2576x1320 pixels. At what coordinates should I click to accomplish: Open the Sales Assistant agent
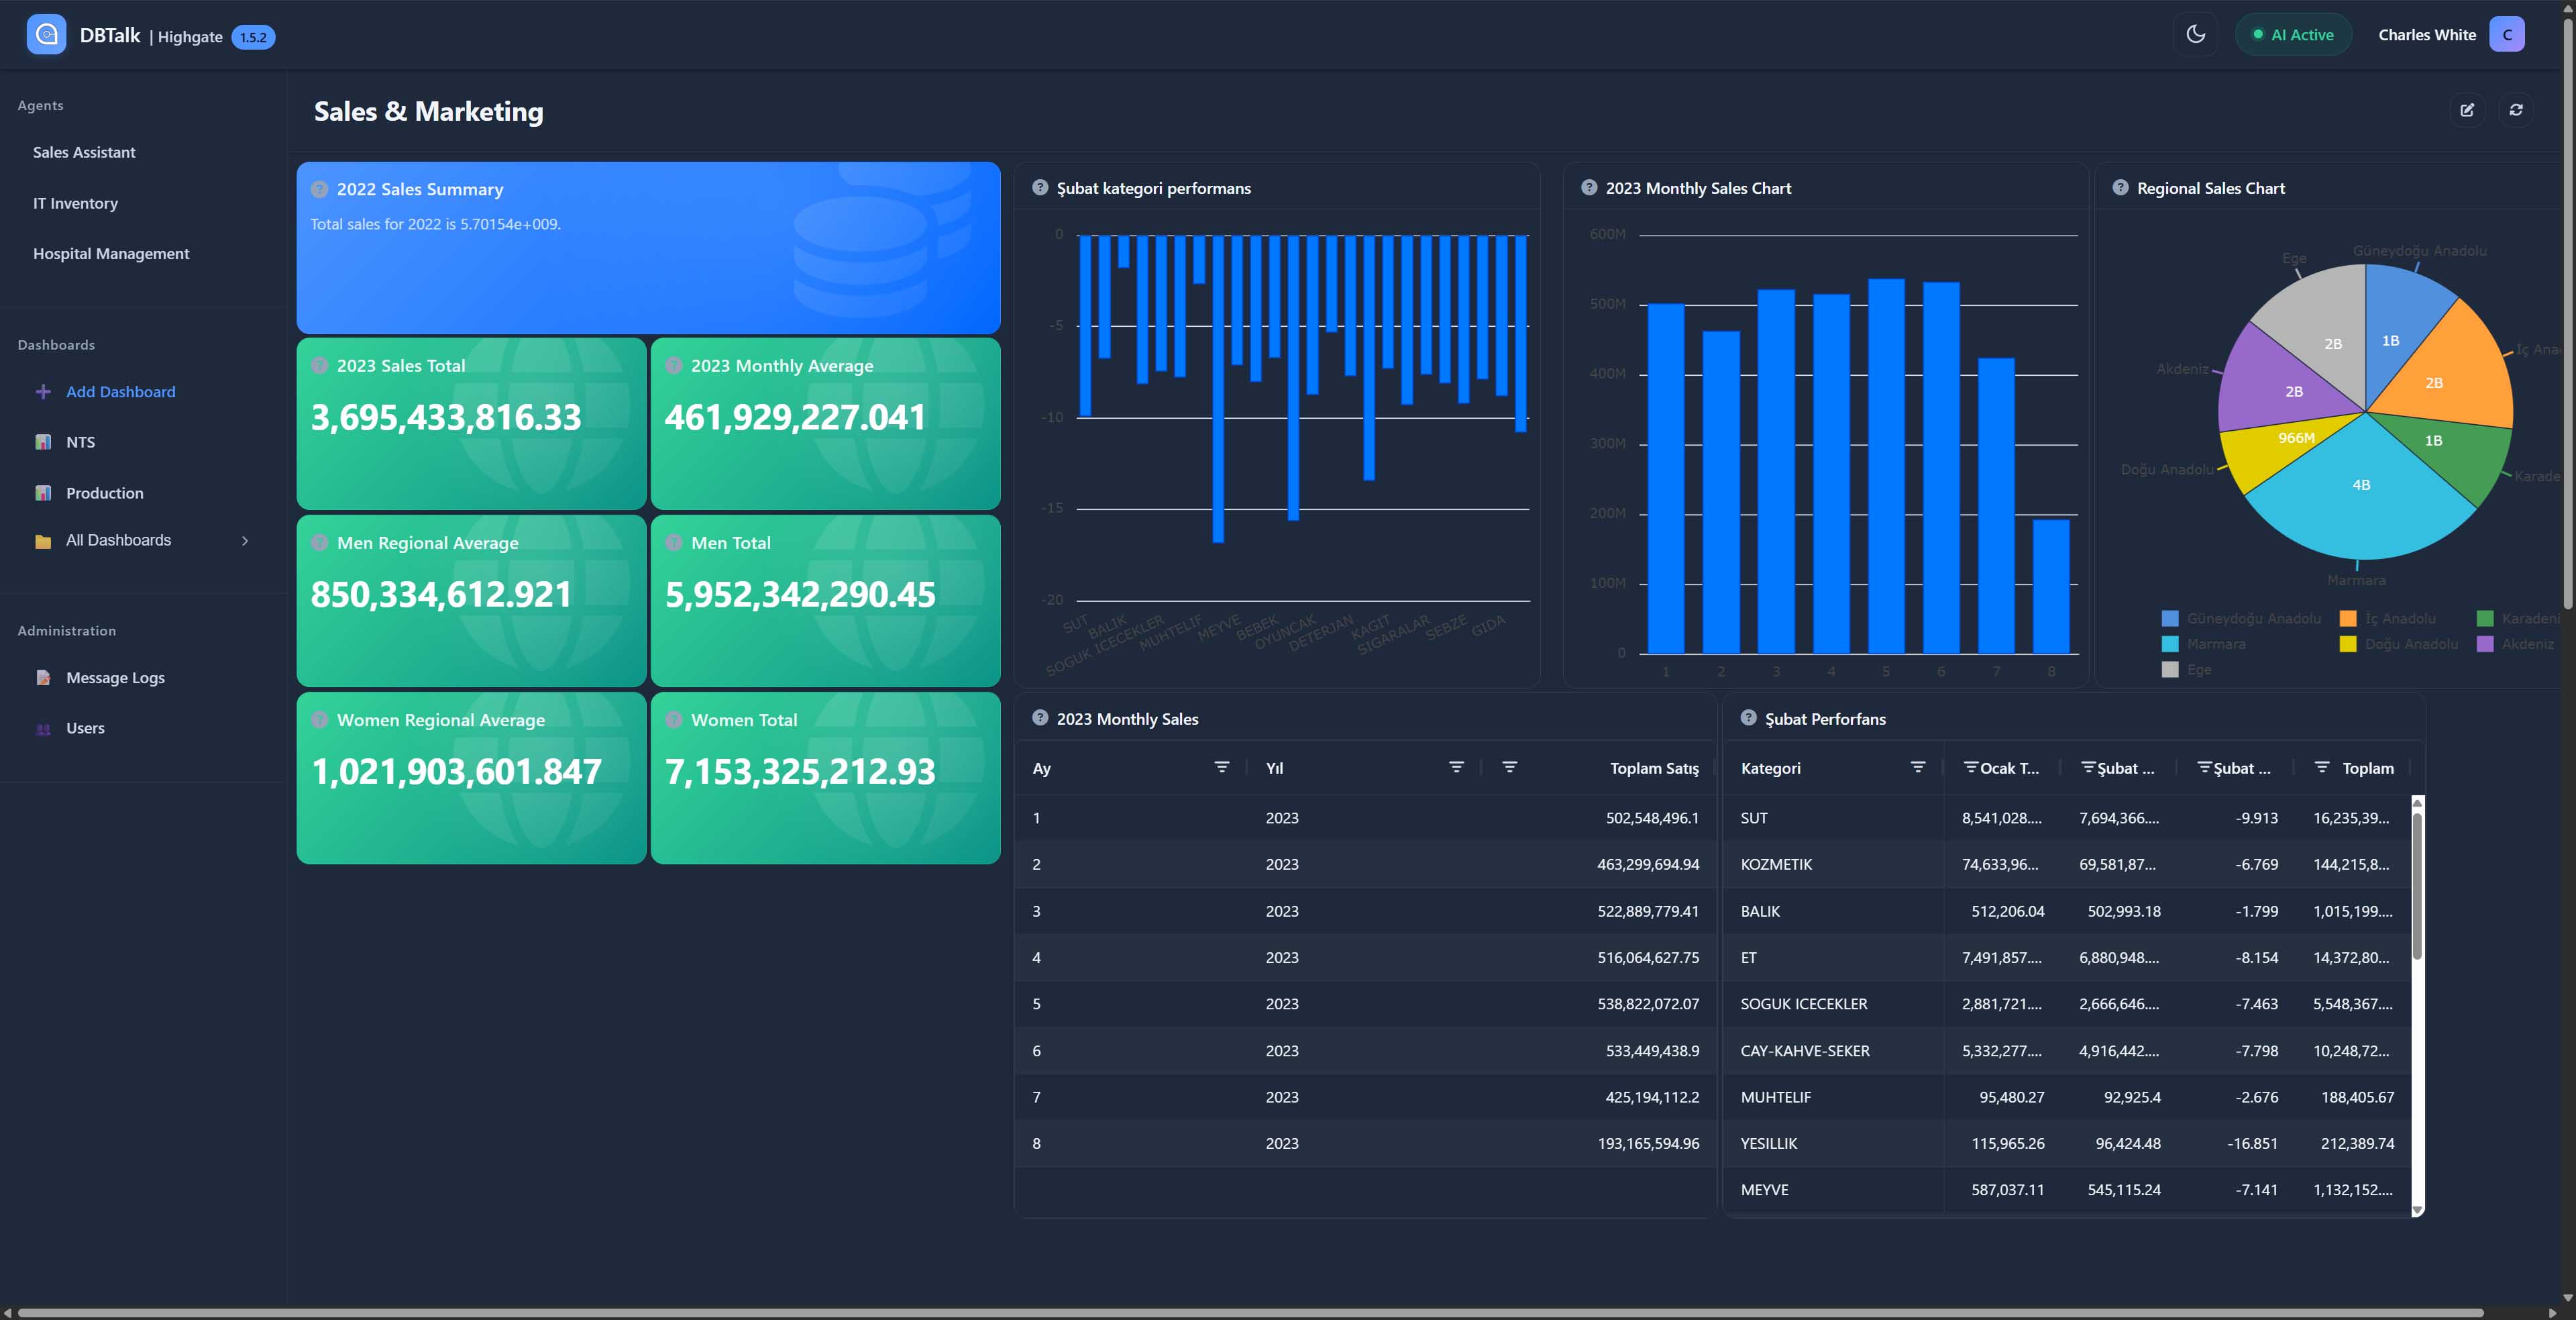click(x=84, y=152)
